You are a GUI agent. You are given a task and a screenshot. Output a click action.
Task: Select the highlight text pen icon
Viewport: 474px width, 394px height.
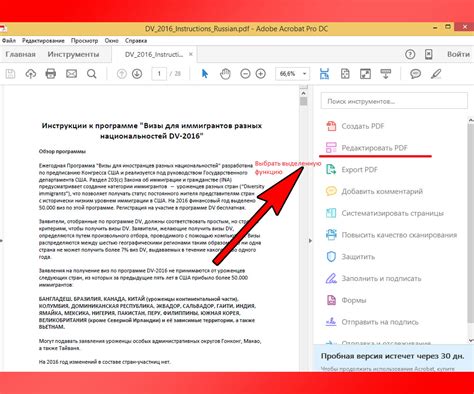point(436,74)
